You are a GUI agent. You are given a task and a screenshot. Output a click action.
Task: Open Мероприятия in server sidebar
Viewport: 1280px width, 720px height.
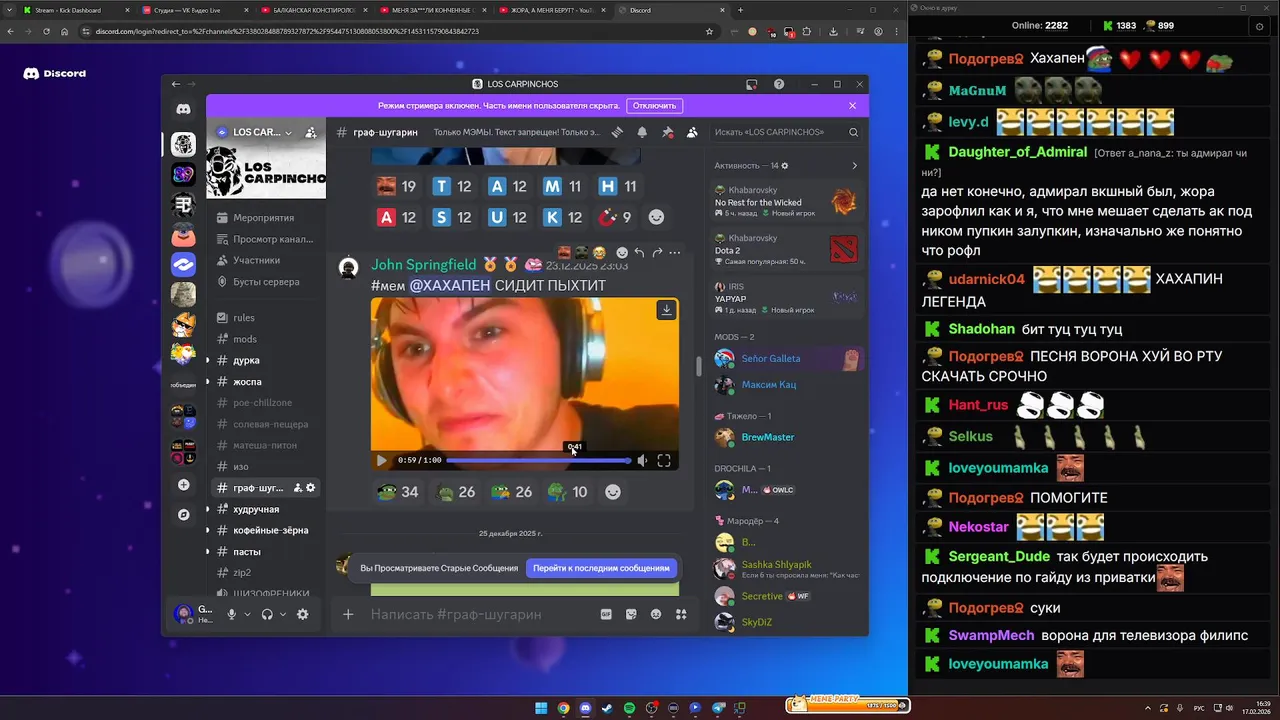(267, 218)
